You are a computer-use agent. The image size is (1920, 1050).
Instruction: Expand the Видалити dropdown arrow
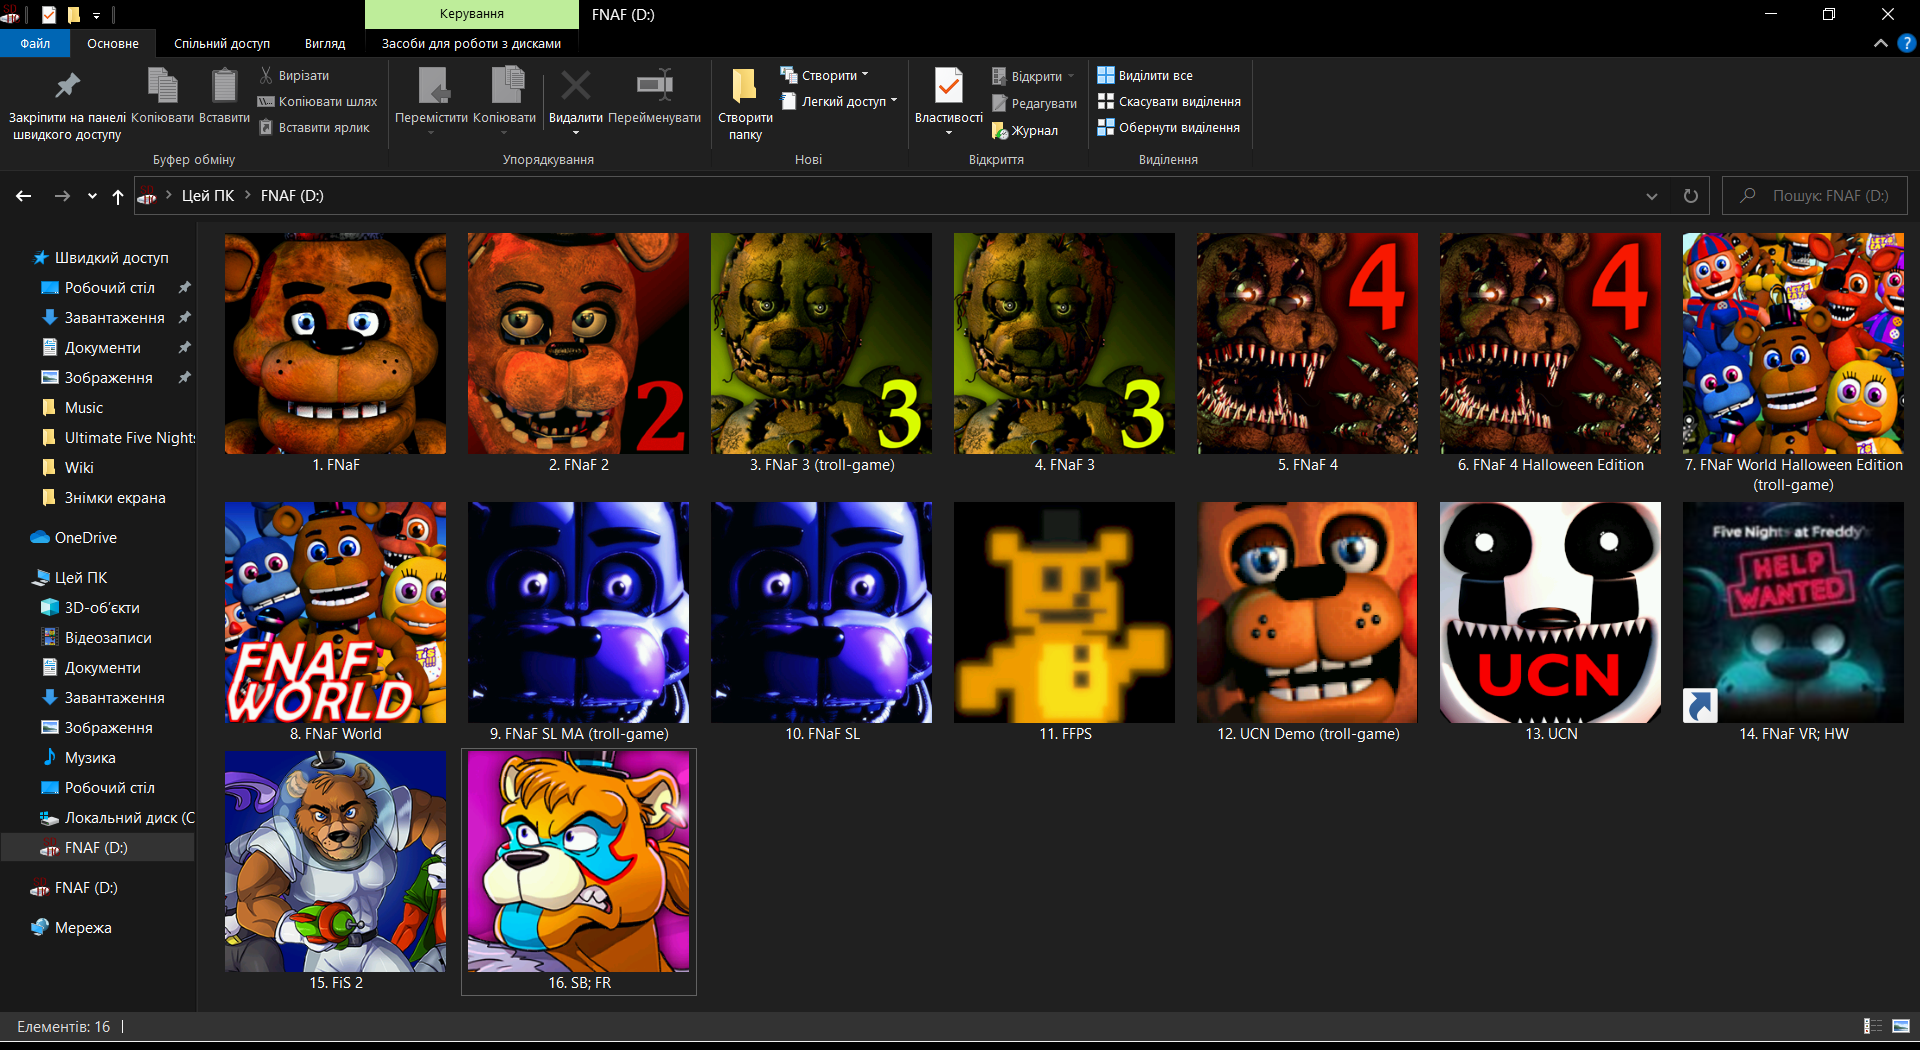(575, 133)
